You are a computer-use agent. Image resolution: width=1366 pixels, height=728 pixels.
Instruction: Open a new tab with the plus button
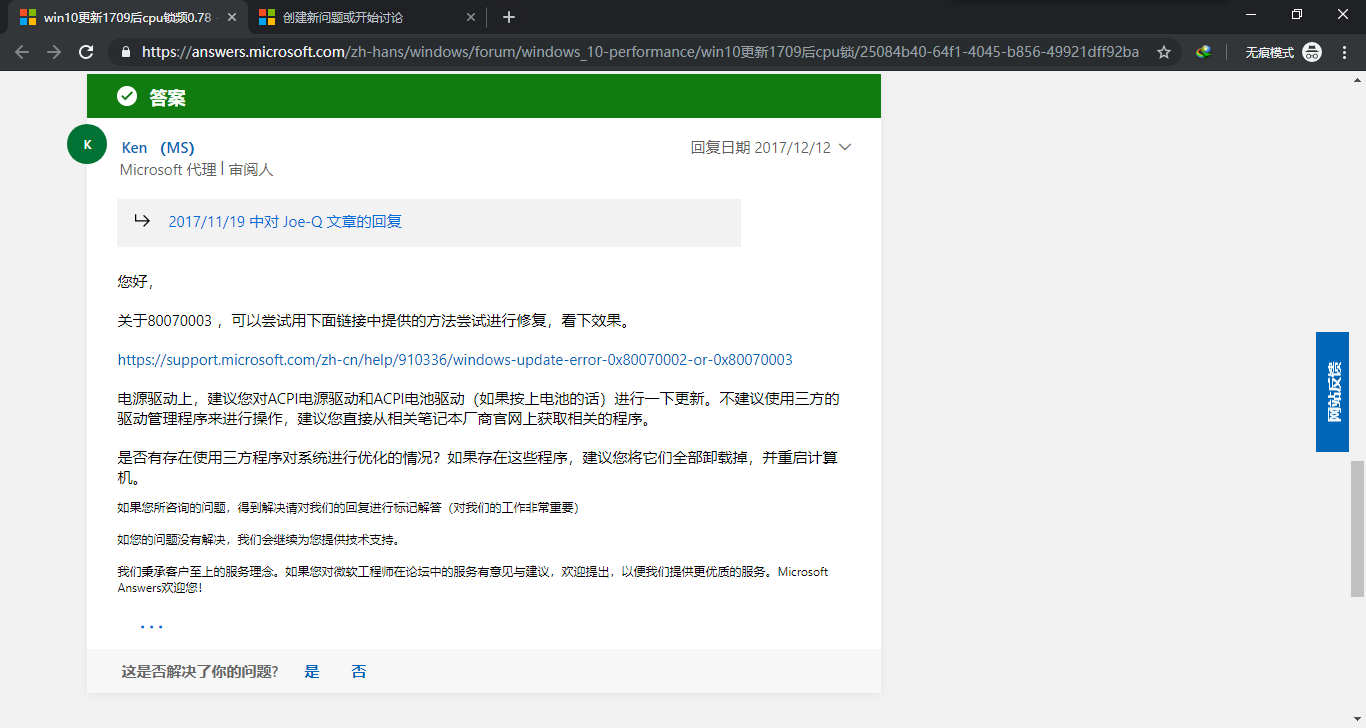click(x=509, y=16)
